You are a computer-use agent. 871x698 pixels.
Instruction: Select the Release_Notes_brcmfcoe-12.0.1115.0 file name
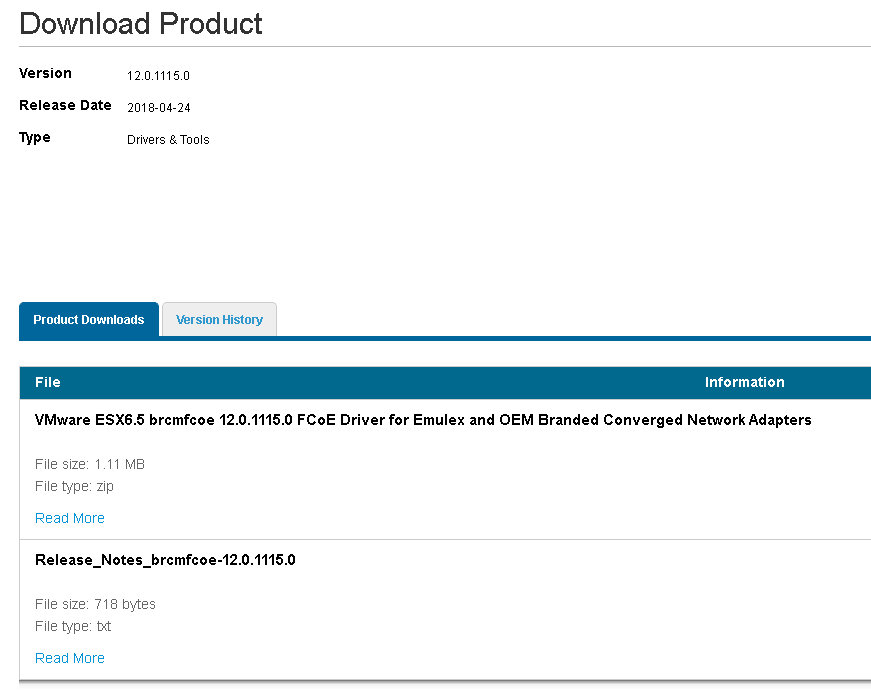pyautogui.click(x=165, y=560)
